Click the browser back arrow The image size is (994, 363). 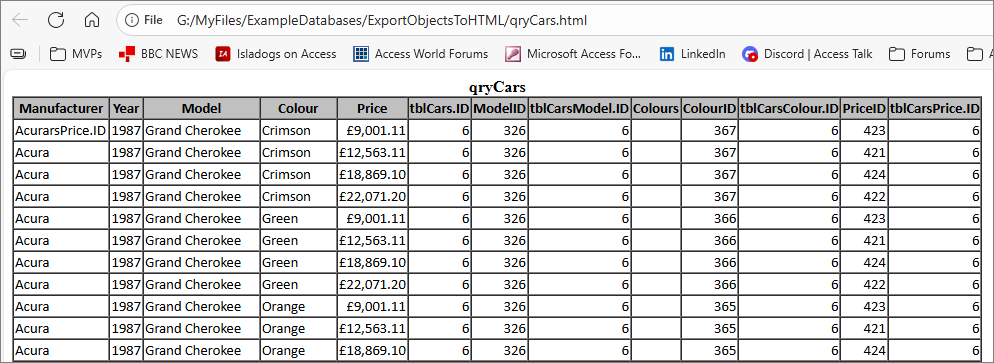[20, 20]
